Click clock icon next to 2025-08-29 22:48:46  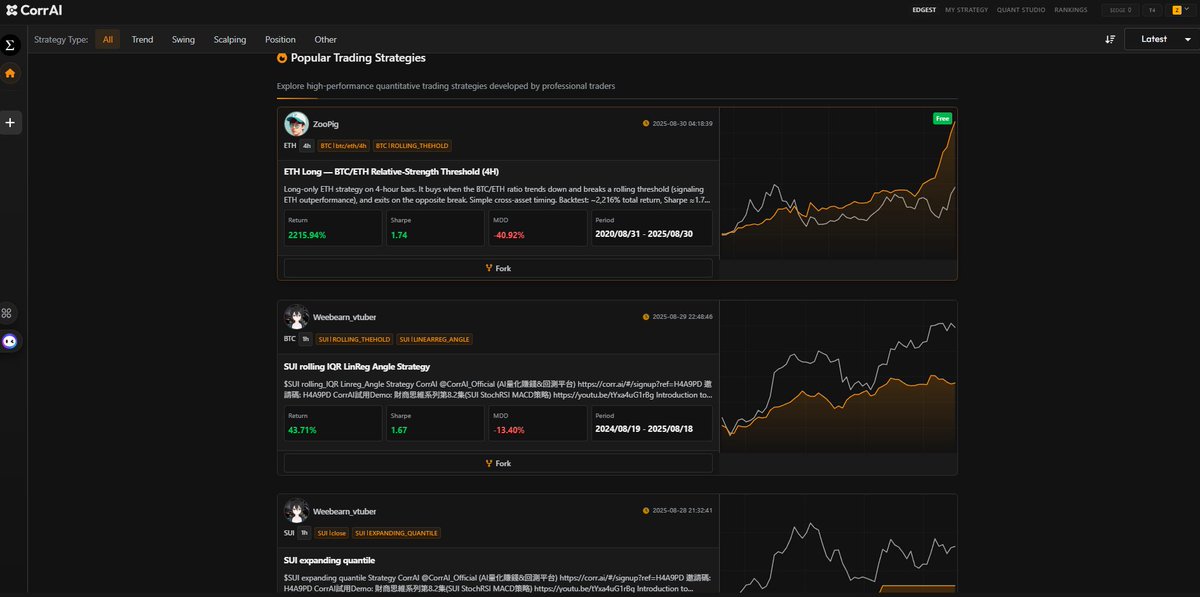point(646,317)
